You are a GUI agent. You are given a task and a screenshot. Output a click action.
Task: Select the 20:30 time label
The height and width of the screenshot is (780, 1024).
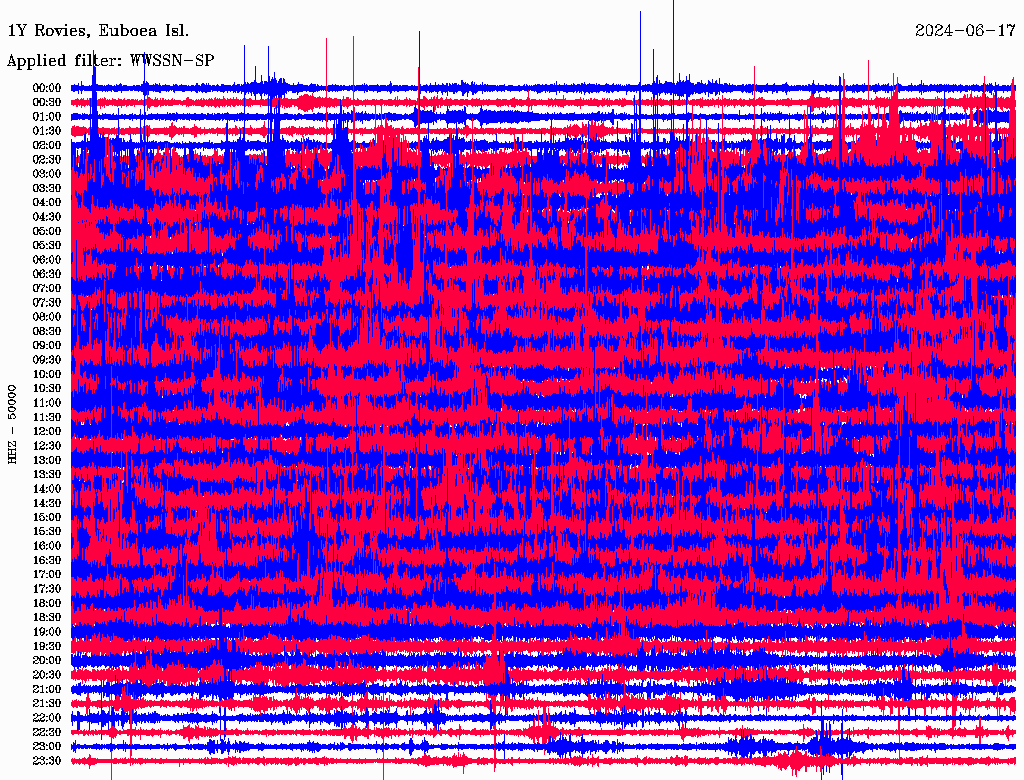point(47,675)
